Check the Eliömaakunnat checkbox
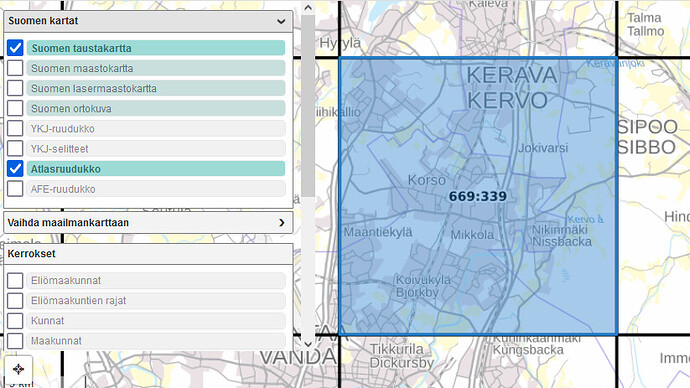The width and height of the screenshot is (690, 388). tap(15, 280)
